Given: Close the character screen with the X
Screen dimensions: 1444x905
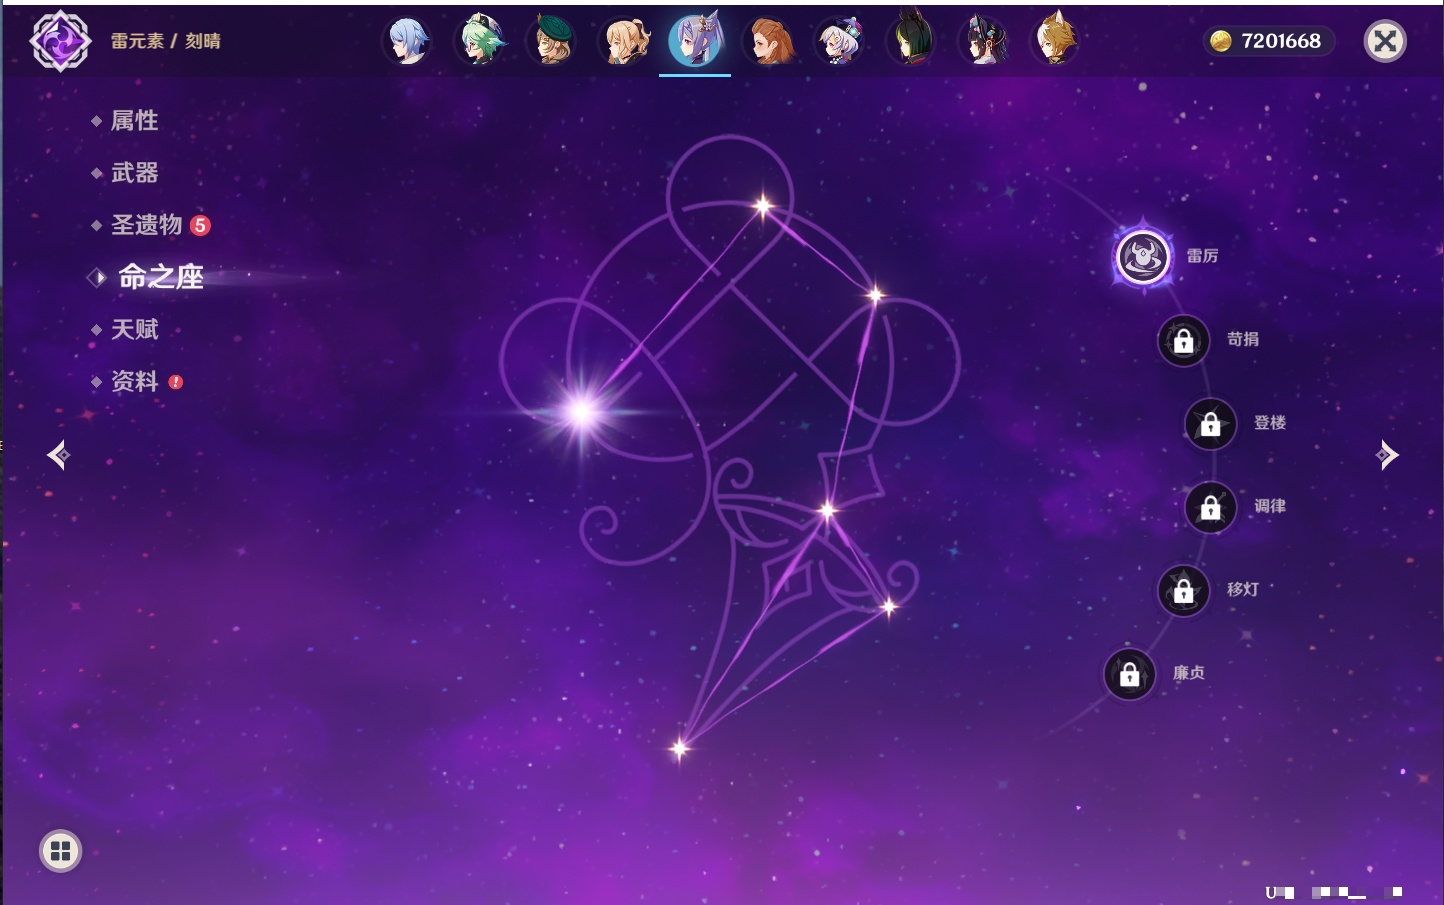Looking at the screenshot, I should click(x=1385, y=41).
